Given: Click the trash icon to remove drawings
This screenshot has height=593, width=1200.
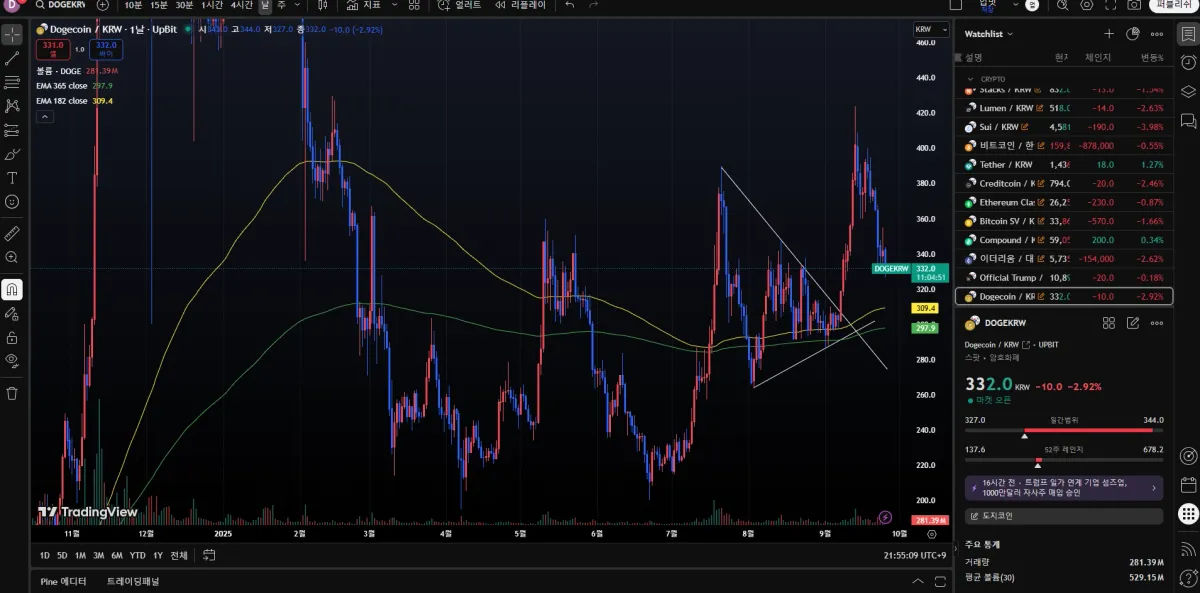Looking at the screenshot, I should click(12, 393).
